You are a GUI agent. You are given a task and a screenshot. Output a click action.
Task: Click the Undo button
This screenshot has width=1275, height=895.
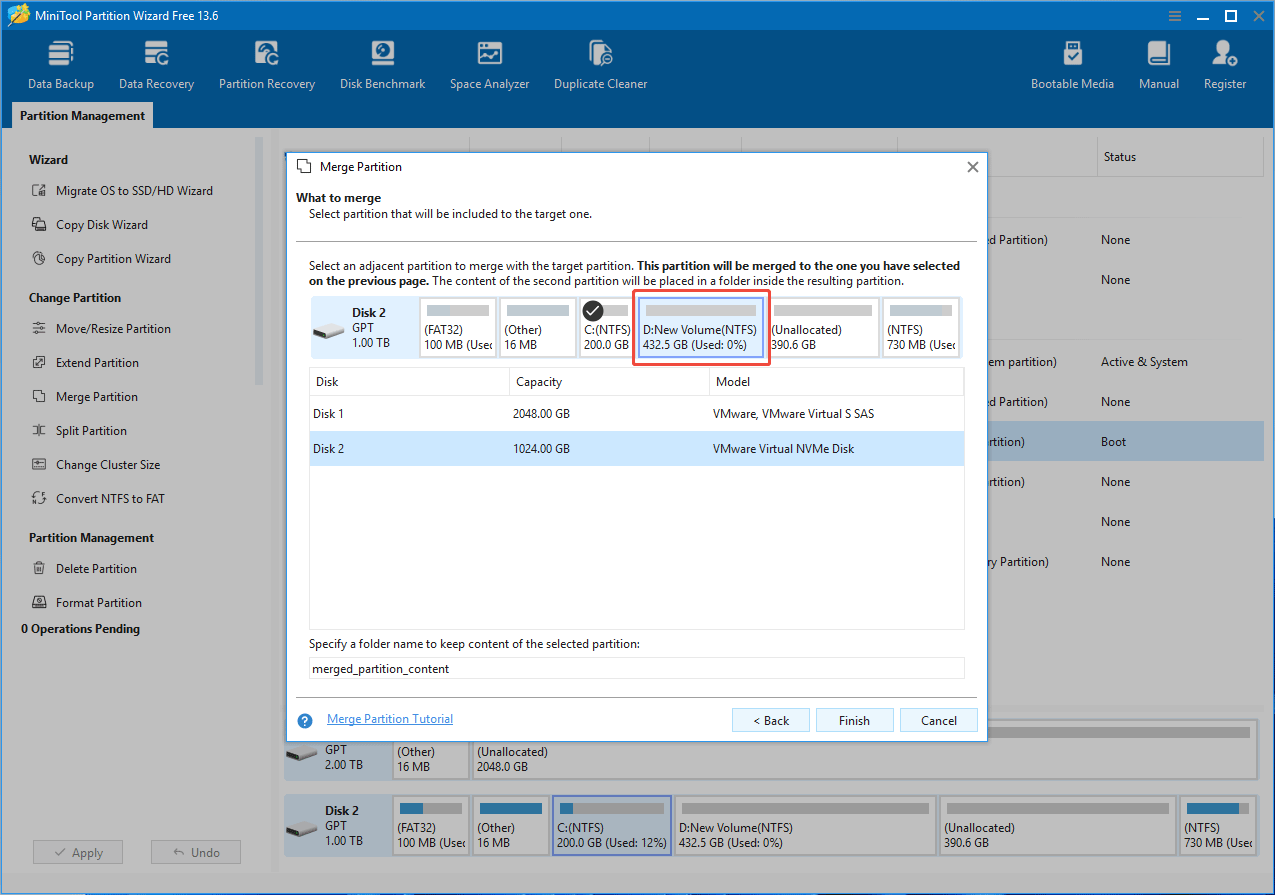[196, 853]
